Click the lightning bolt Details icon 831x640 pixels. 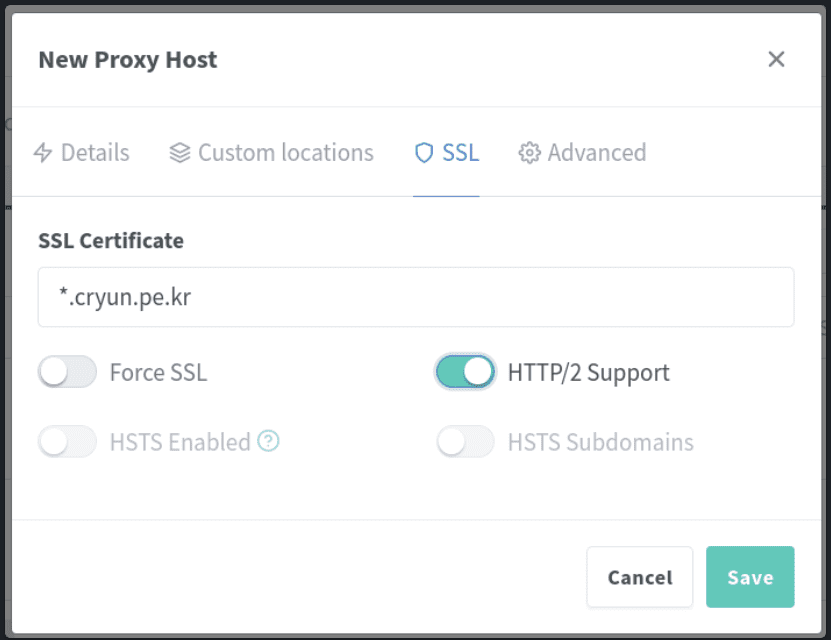pyautogui.click(x=43, y=153)
